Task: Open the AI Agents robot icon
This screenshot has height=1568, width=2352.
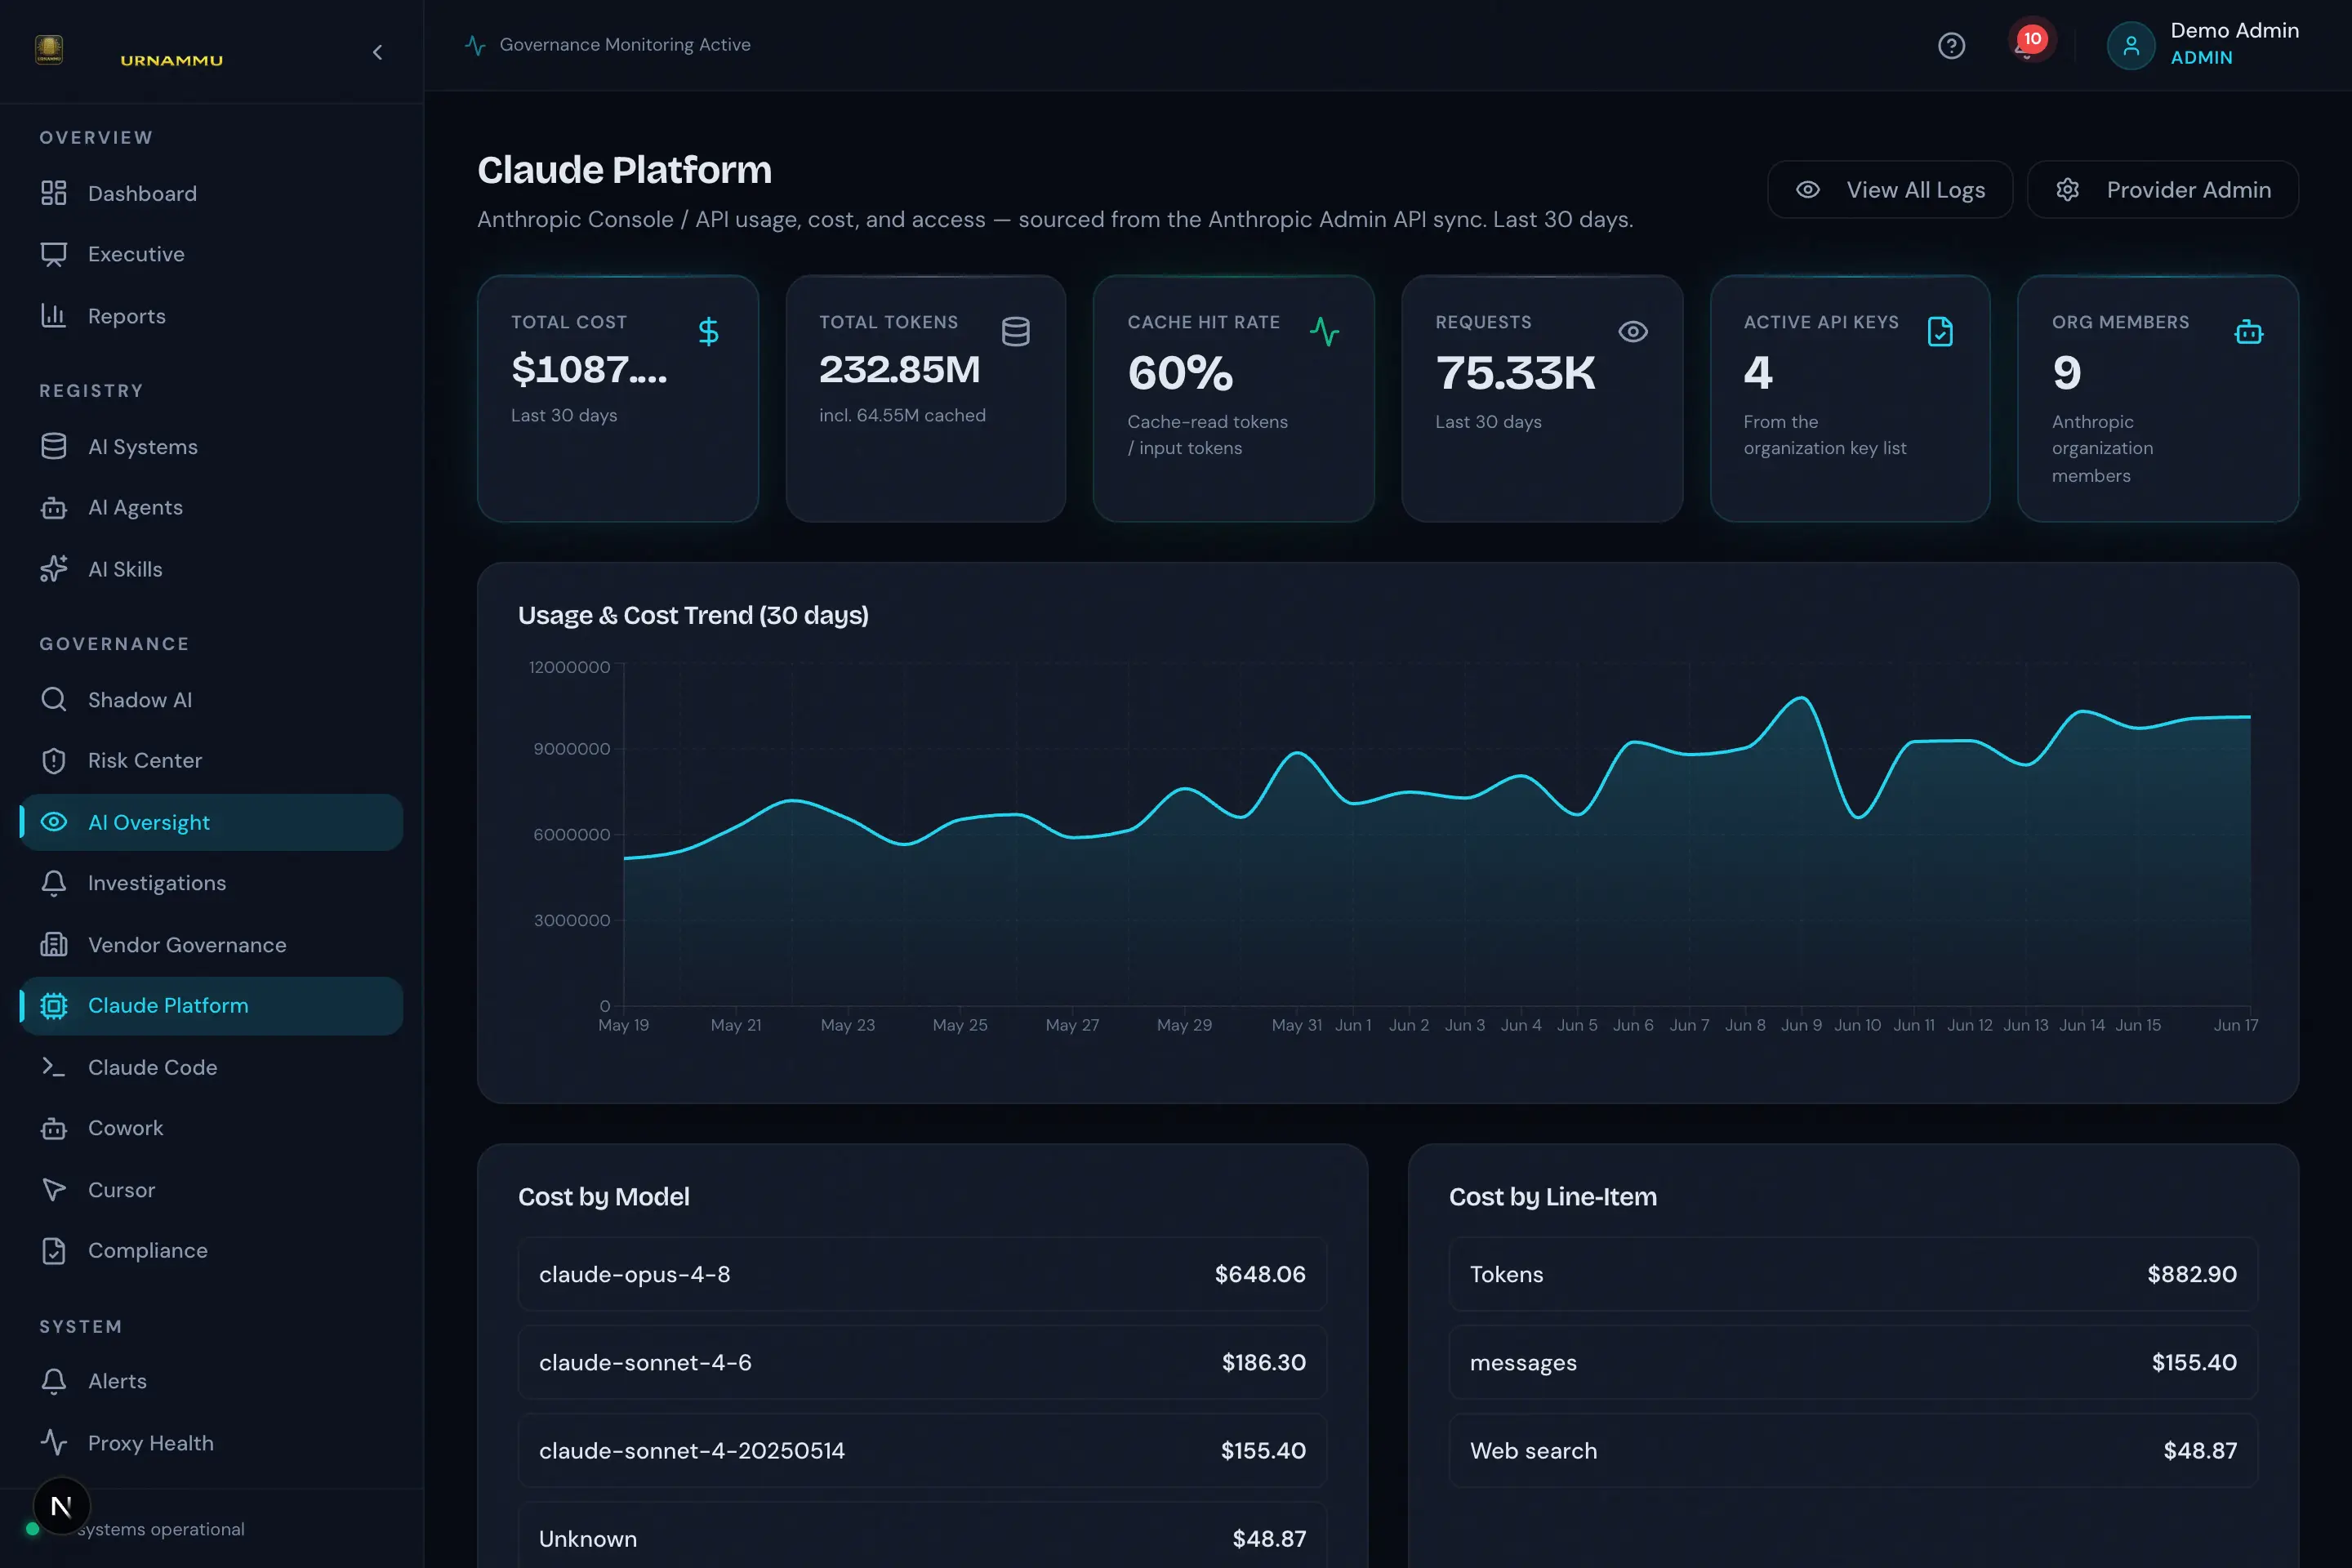Action: [x=54, y=508]
